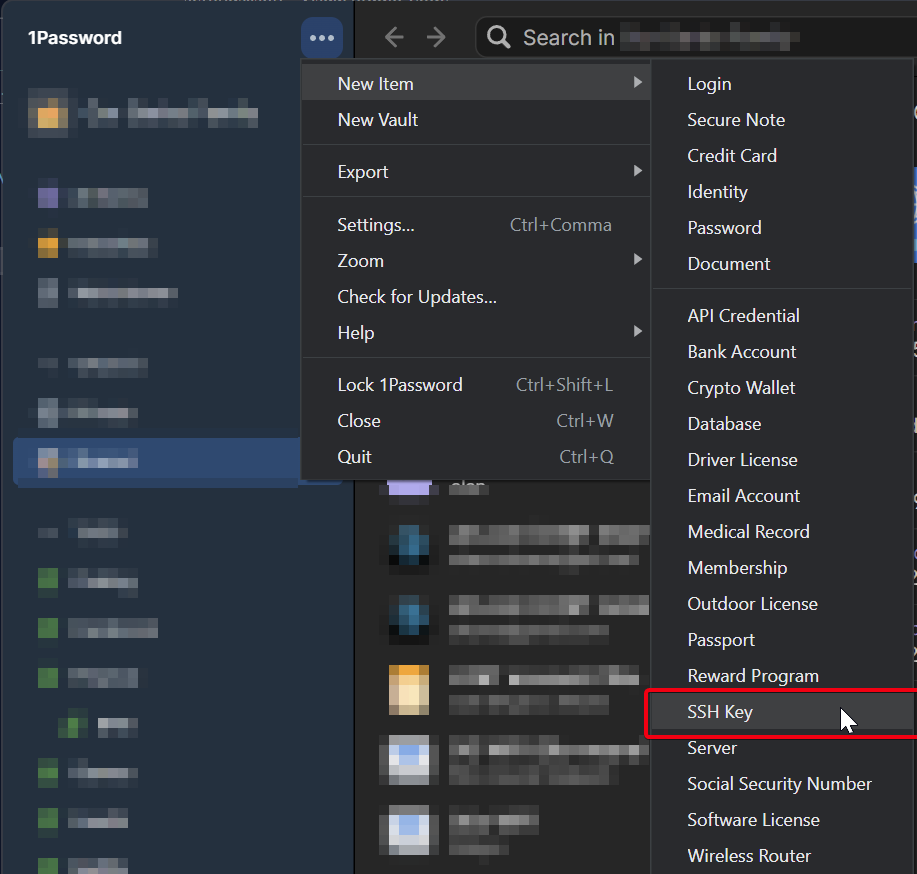
Task: Select Secure Note item type
Action: click(x=736, y=120)
